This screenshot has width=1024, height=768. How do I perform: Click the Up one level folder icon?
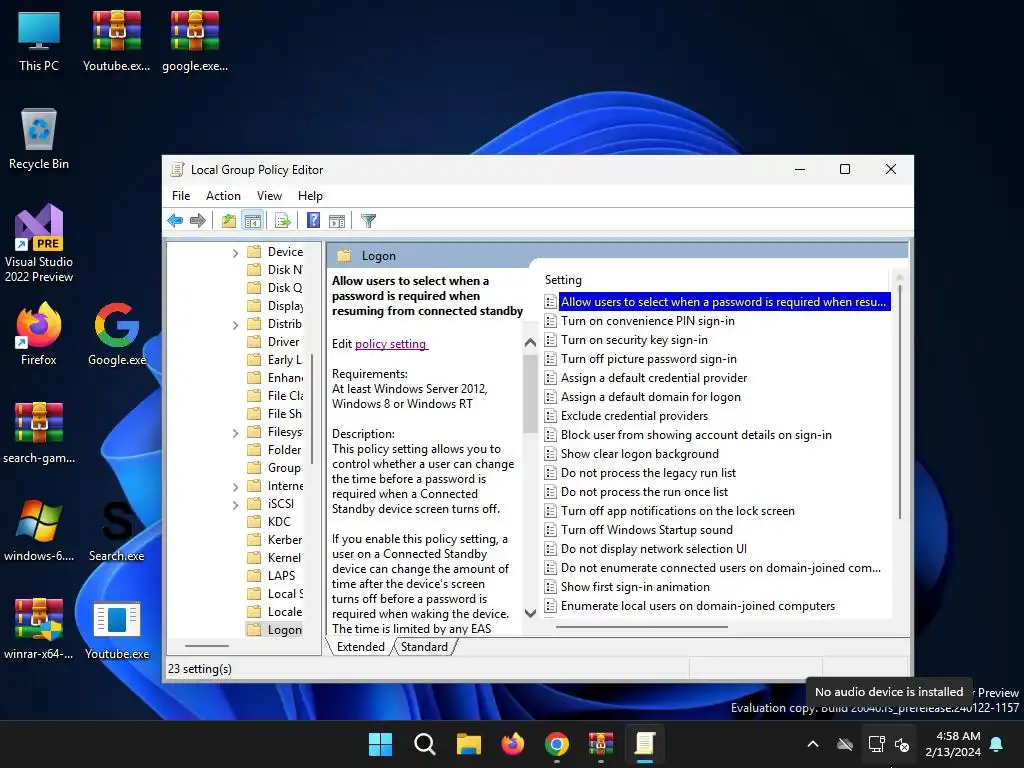pos(229,221)
